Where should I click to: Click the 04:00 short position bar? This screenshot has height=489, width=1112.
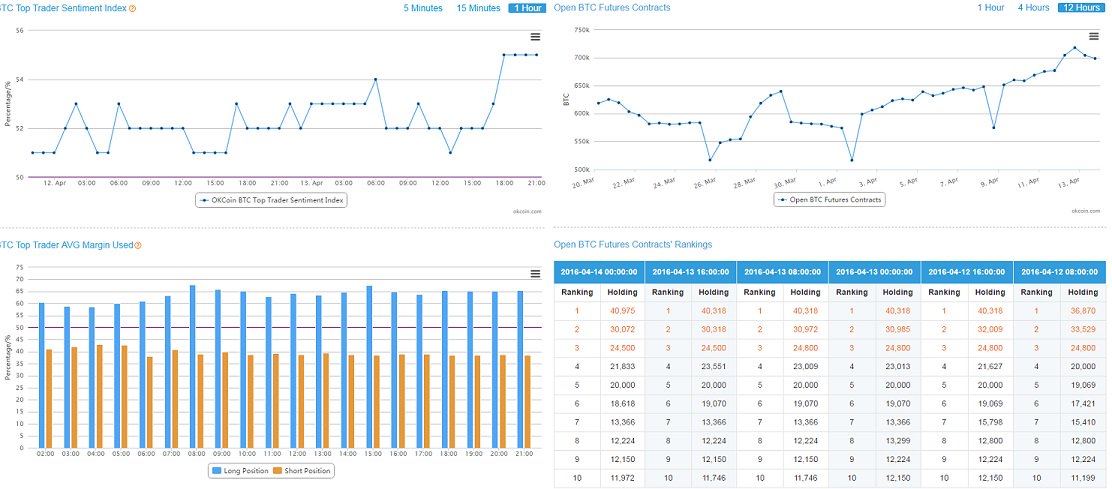99,396
